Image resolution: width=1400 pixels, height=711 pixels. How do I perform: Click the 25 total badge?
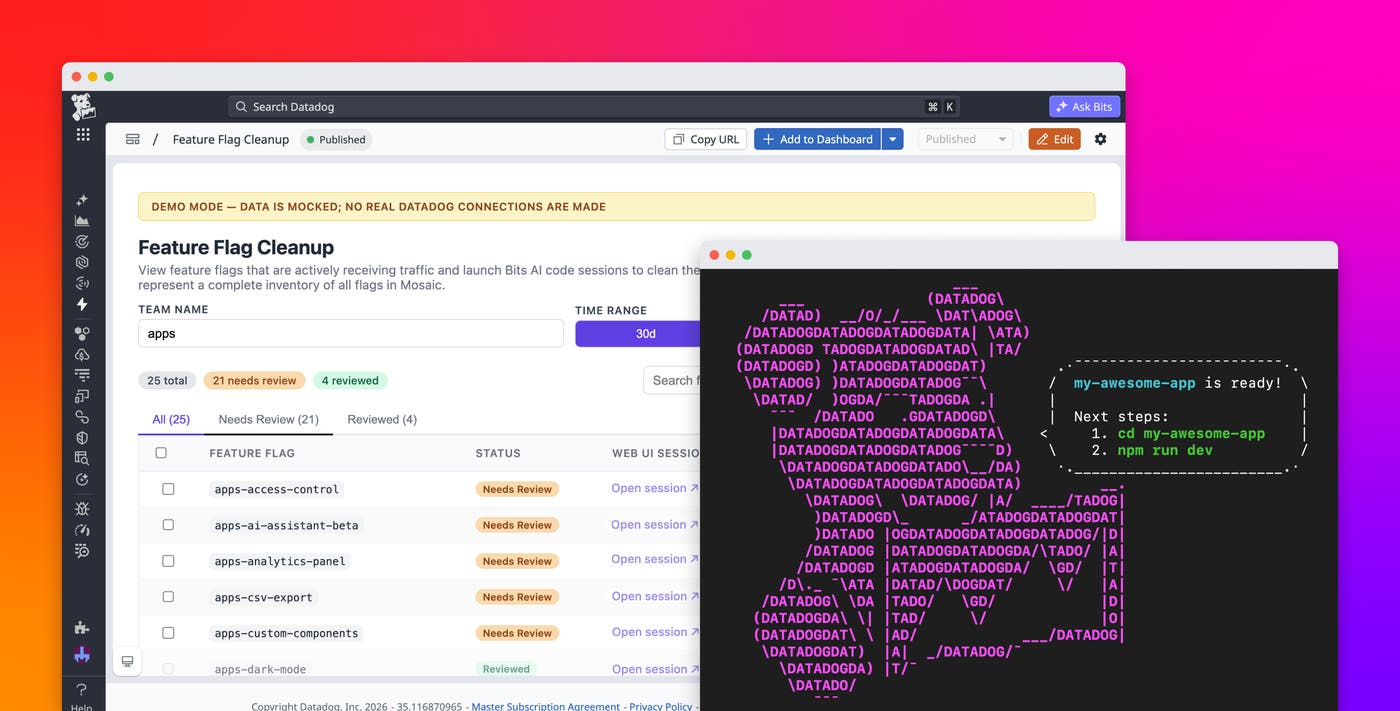tap(167, 380)
